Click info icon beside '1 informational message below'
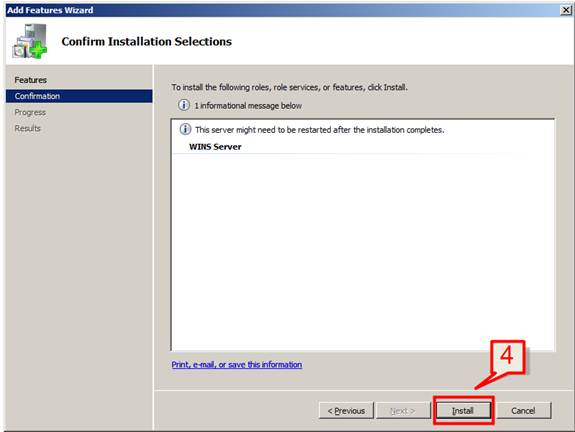Image resolution: width=575 pixels, height=432 pixels. 184,105
